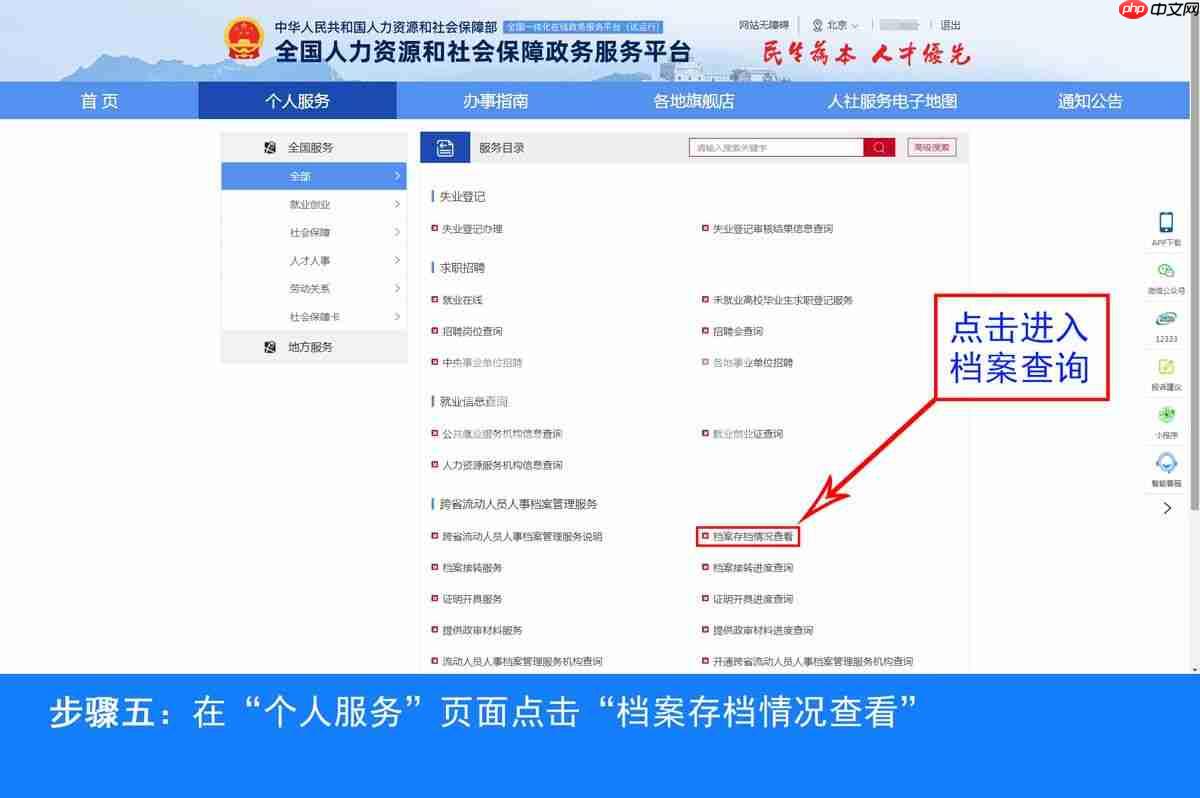
Task: Go to 人社服务电子地图 page
Action: pos(890,100)
